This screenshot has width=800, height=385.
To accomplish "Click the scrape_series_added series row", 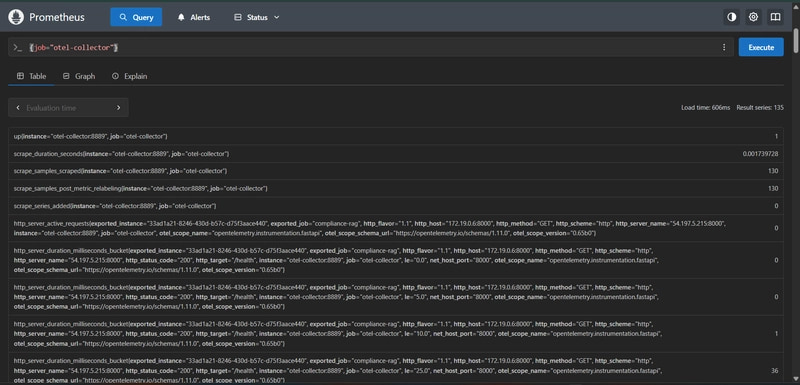I will [396, 206].
